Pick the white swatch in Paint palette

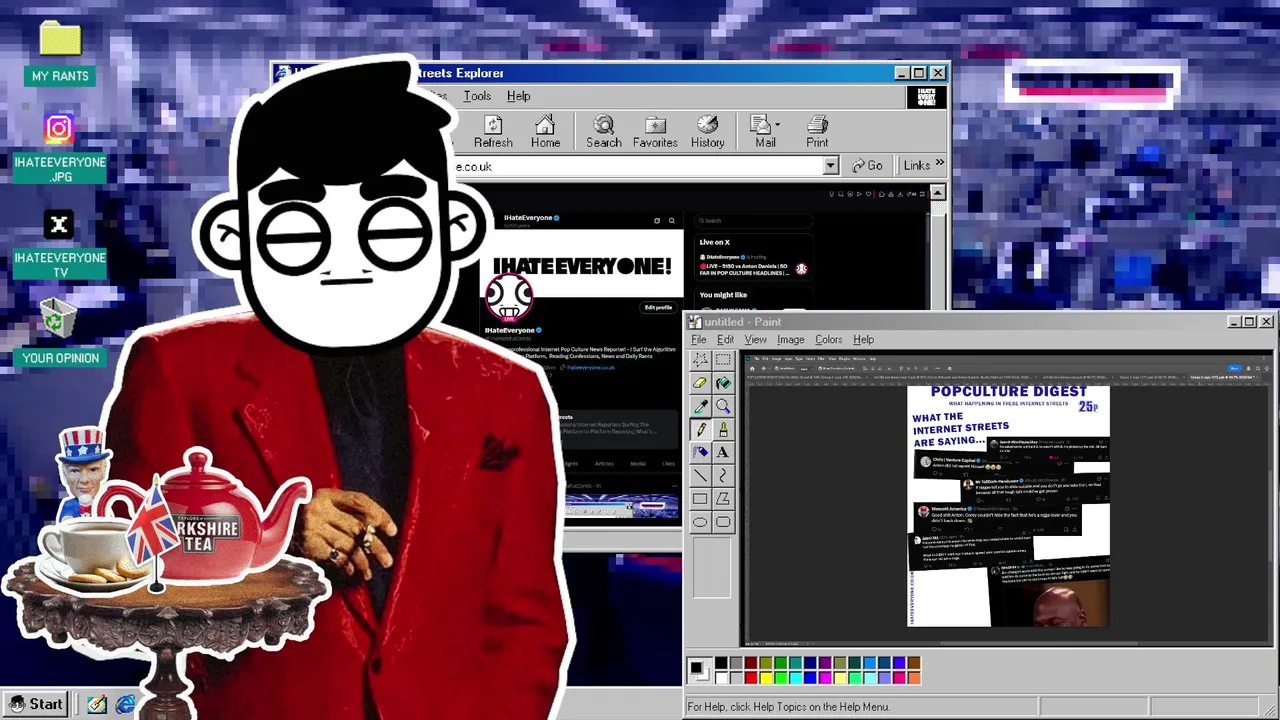pos(721,678)
